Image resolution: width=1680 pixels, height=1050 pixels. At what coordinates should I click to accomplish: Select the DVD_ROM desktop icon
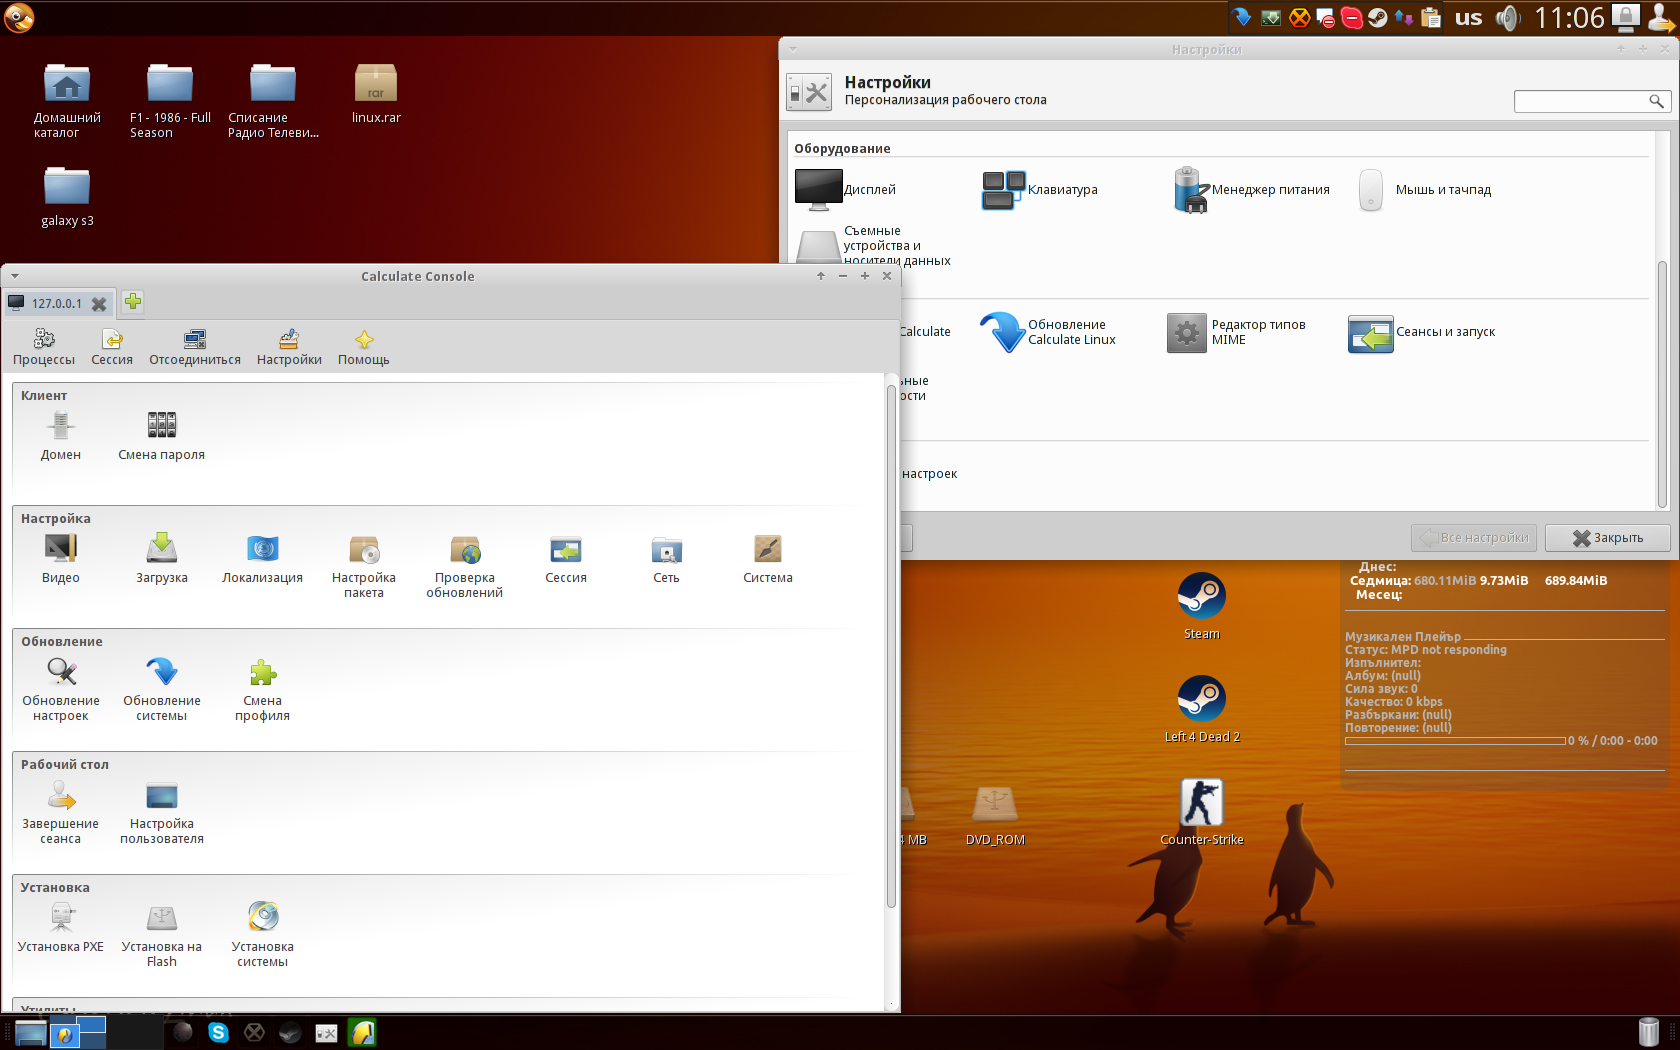click(995, 815)
